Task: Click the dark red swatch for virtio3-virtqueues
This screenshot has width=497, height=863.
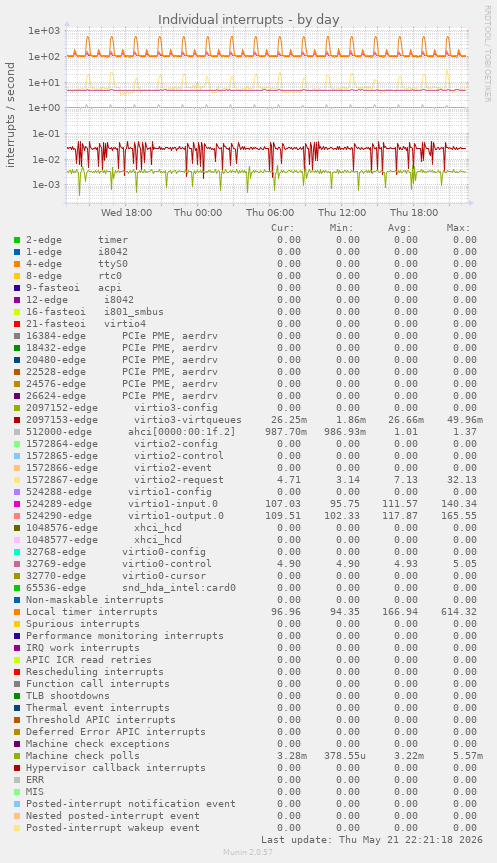Action: [17, 420]
